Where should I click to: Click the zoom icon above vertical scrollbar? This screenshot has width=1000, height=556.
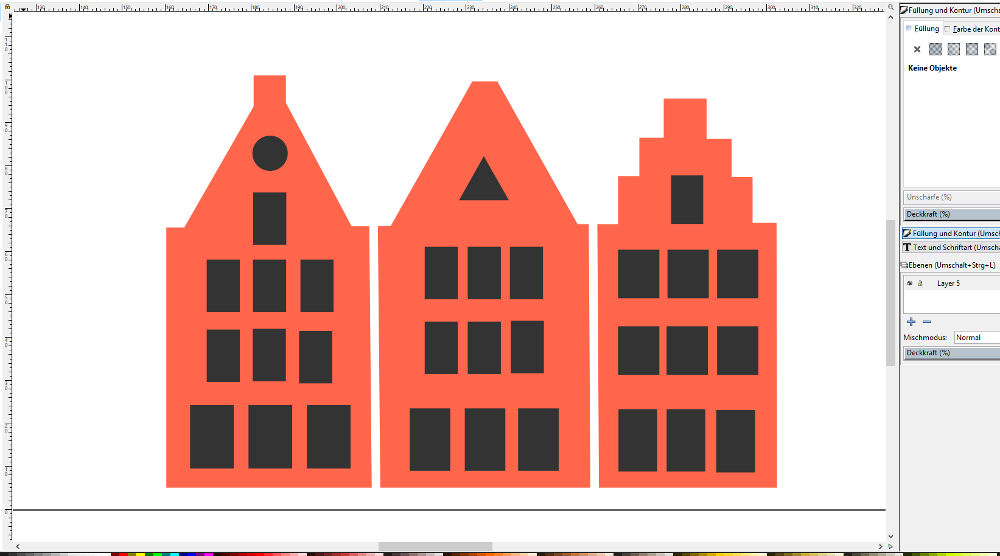tap(891, 7)
